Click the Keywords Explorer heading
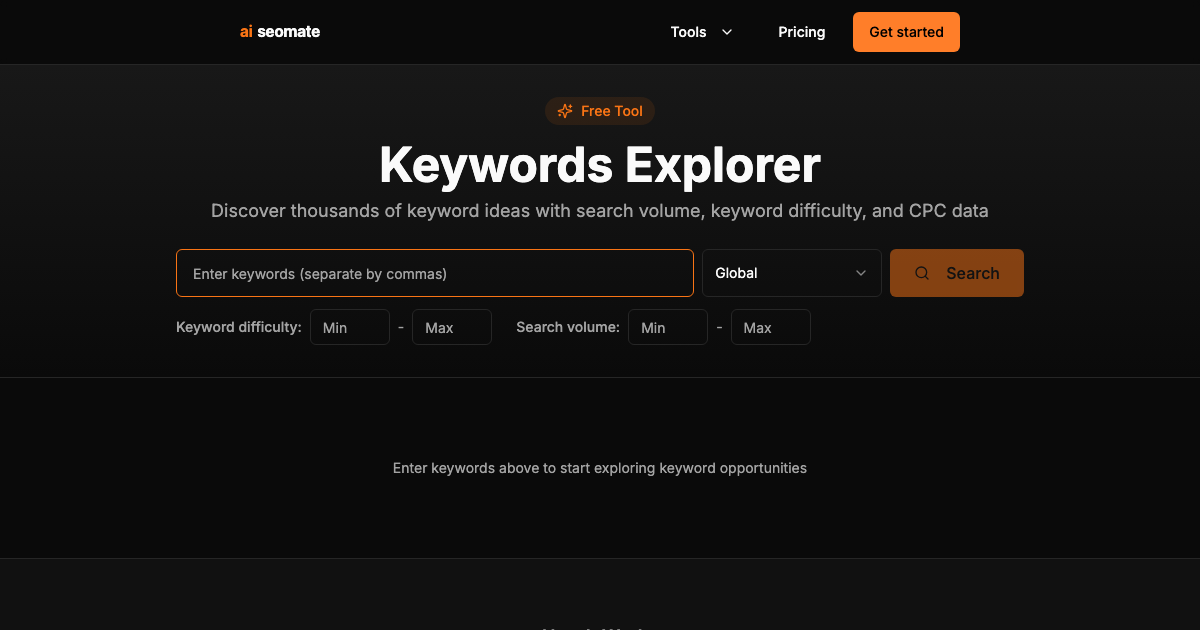The width and height of the screenshot is (1200, 630). click(x=600, y=165)
